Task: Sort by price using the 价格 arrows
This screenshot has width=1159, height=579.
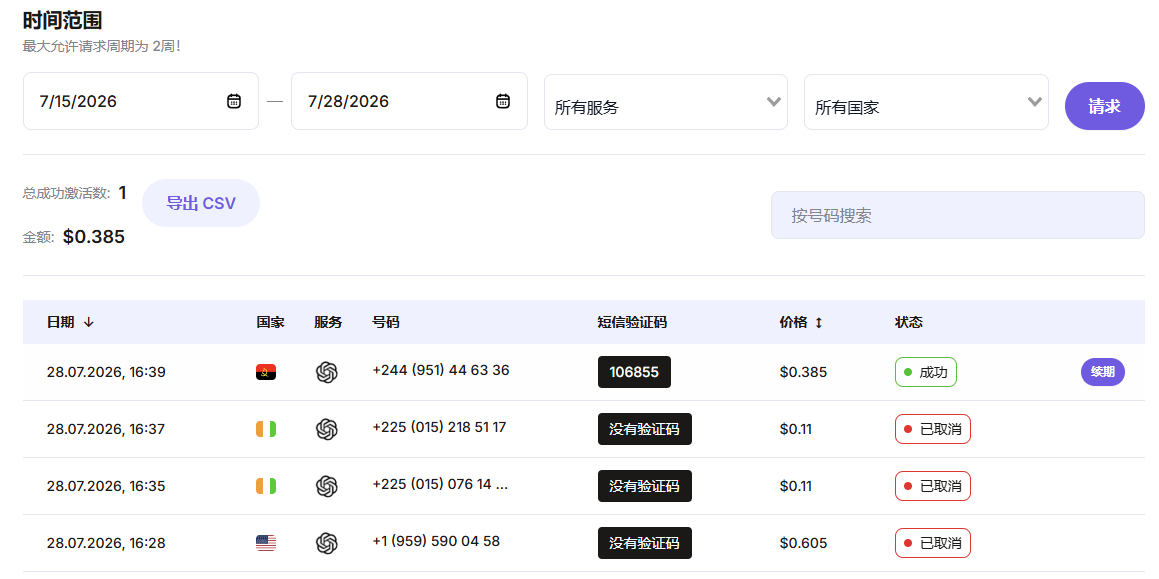Action: click(818, 322)
